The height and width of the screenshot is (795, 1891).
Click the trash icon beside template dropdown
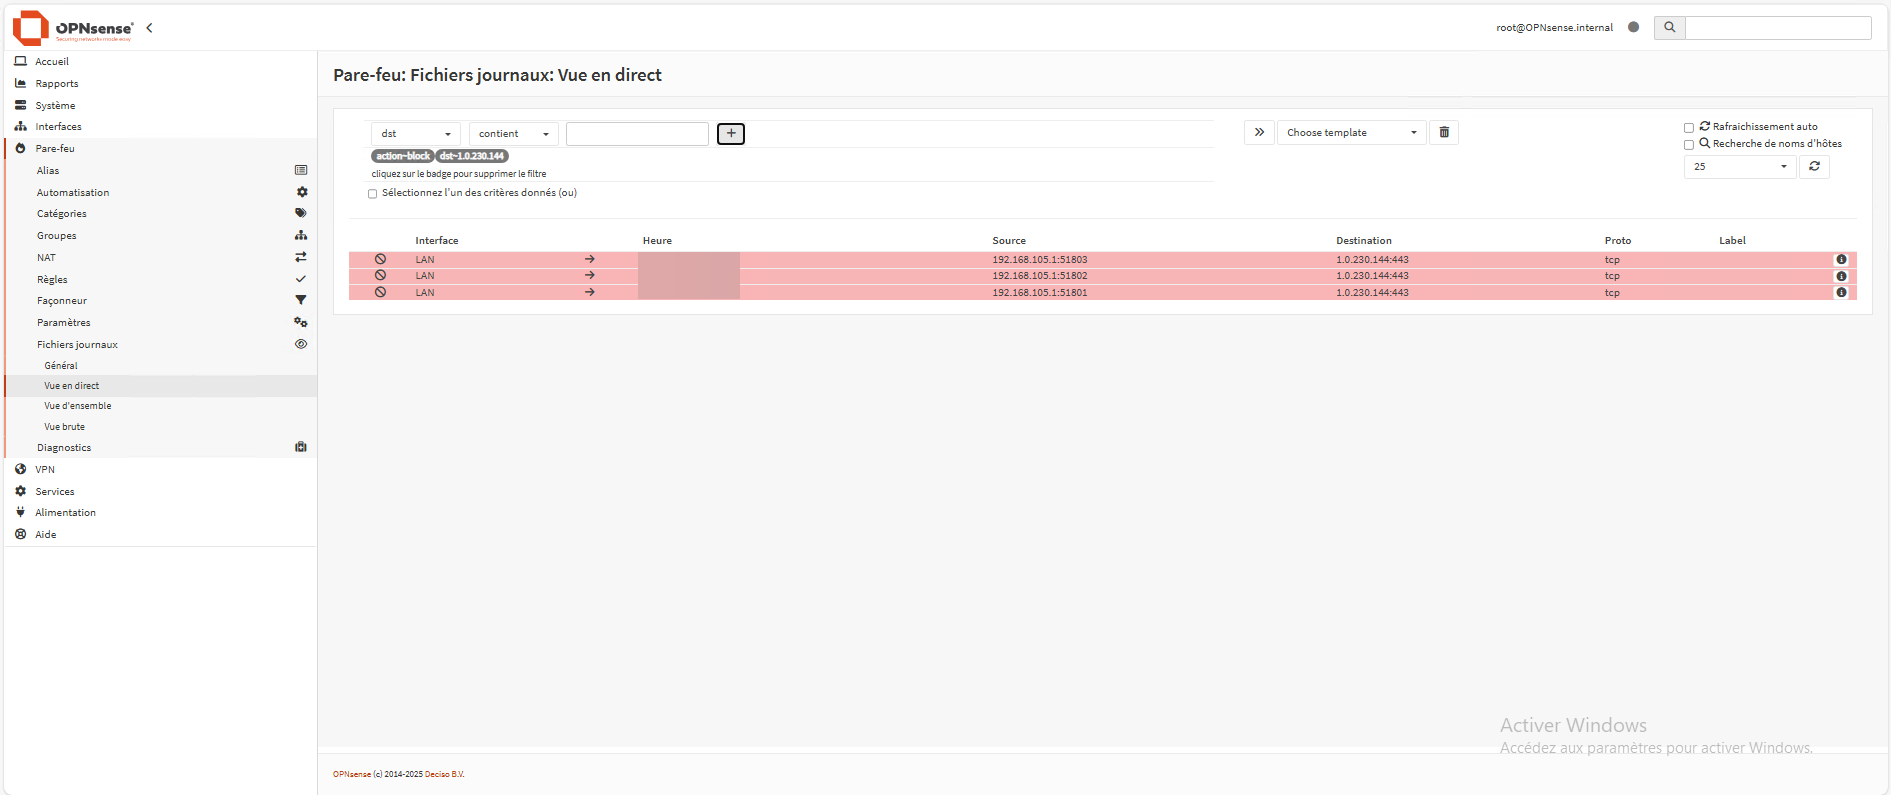[x=1444, y=132]
